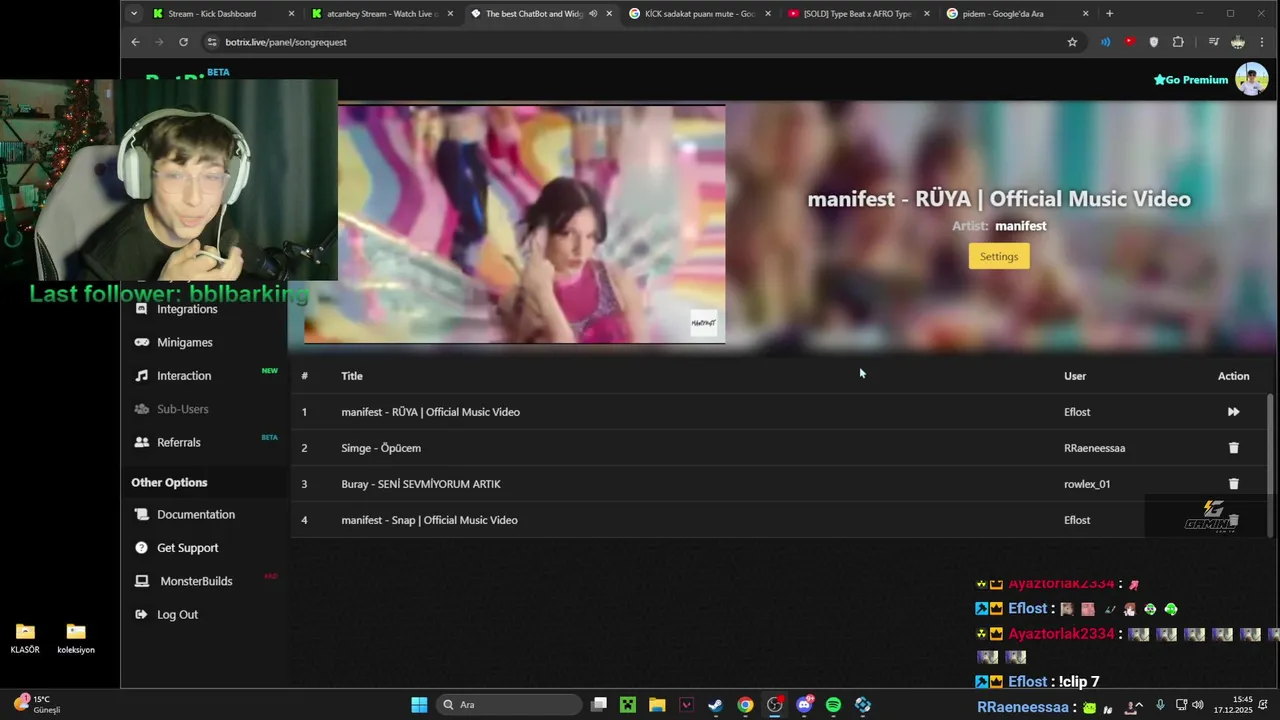Open Google Chrome from the taskbar
The height and width of the screenshot is (720, 1280).
[x=745, y=705]
